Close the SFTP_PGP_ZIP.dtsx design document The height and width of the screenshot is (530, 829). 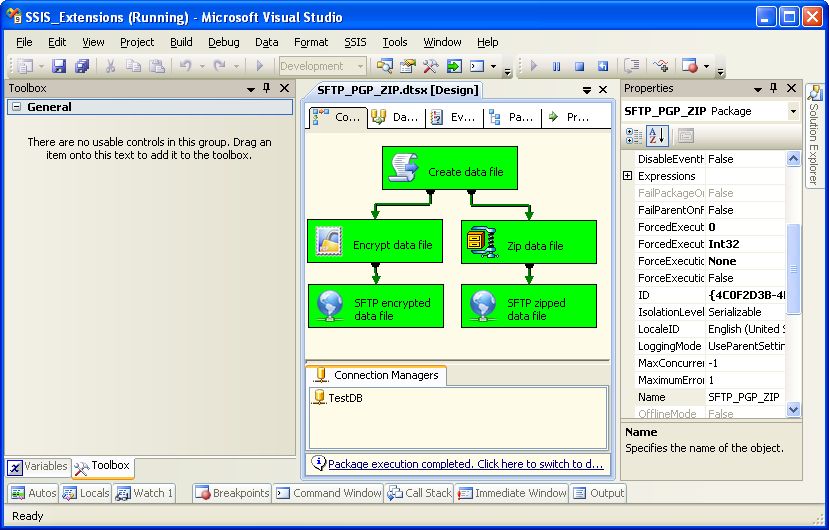603,90
